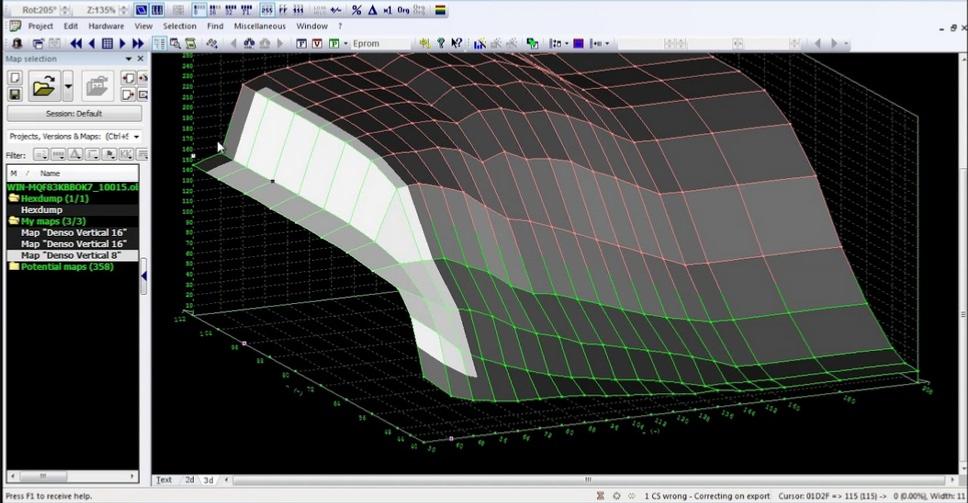Select the Org original values icon
This screenshot has width=968, height=503.
(x=403, y=10)
